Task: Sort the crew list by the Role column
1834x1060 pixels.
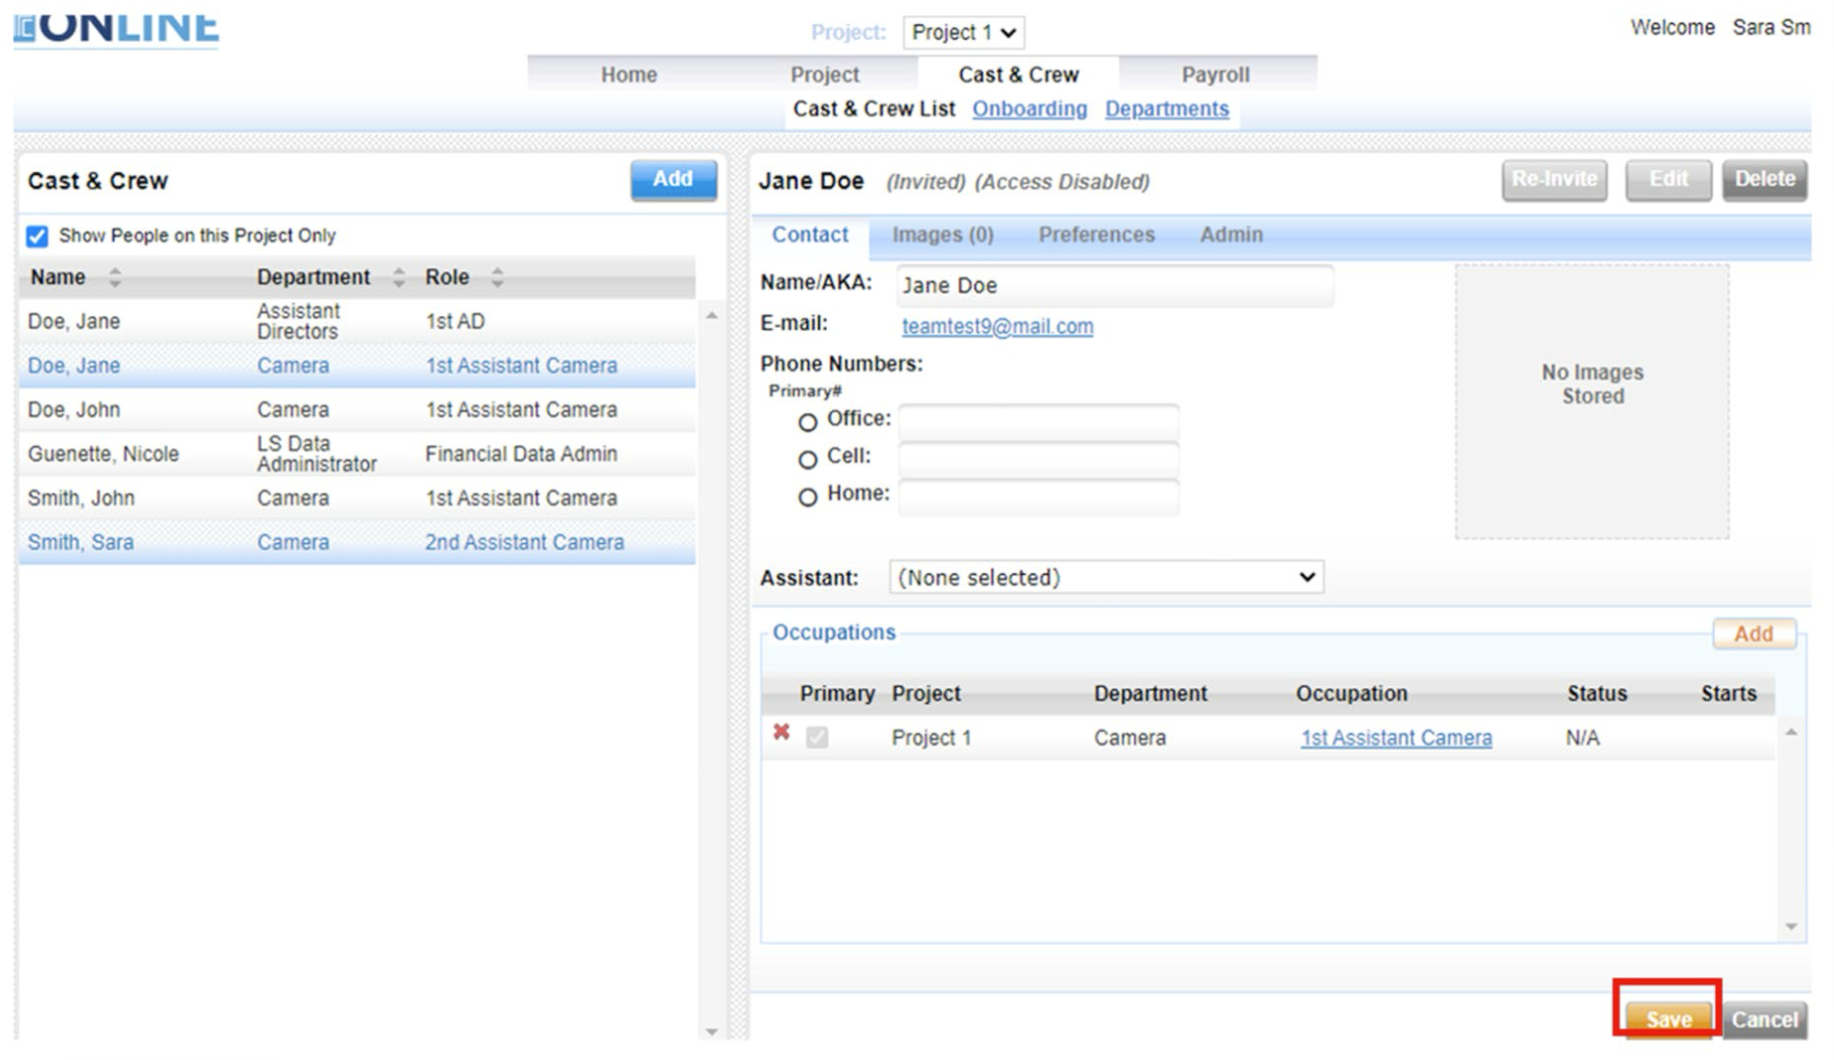Action: coord(497,277)
